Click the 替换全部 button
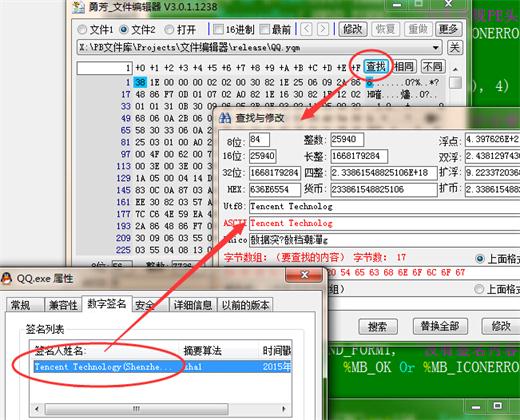Screen dimensions: 520x420 click(x=440, y=326)
